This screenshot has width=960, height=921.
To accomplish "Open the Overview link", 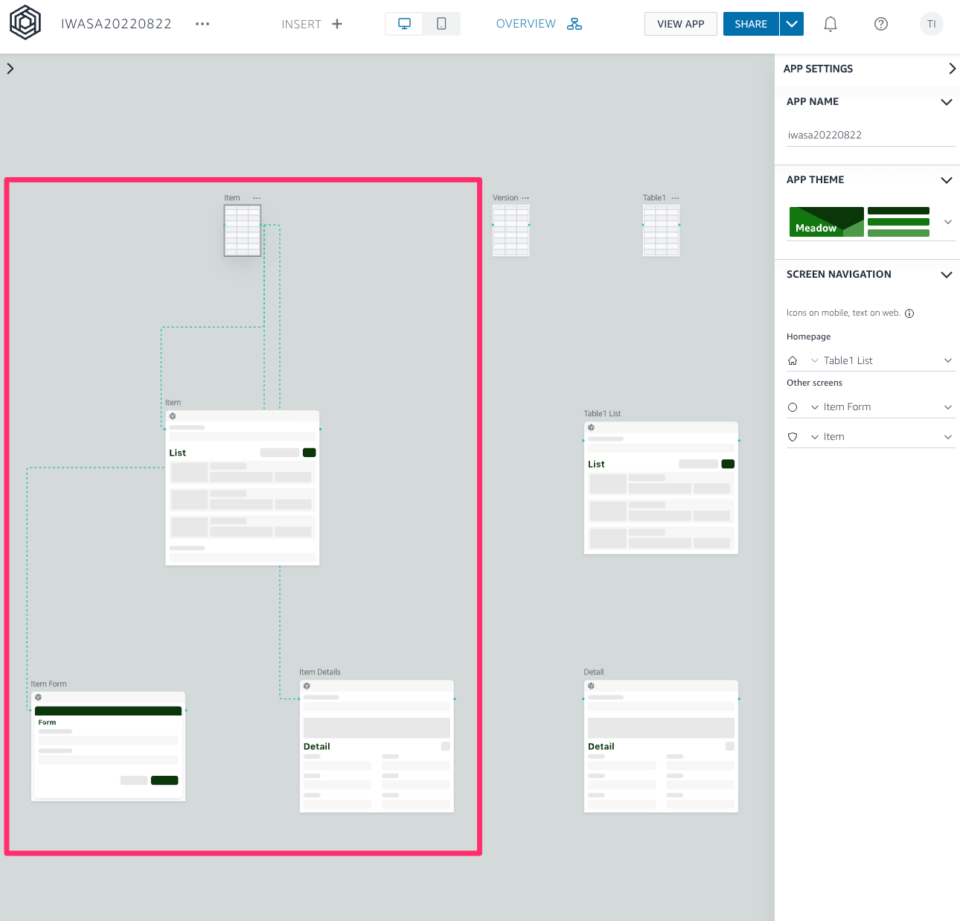I will pyautogui.click(x=526, y=24).
